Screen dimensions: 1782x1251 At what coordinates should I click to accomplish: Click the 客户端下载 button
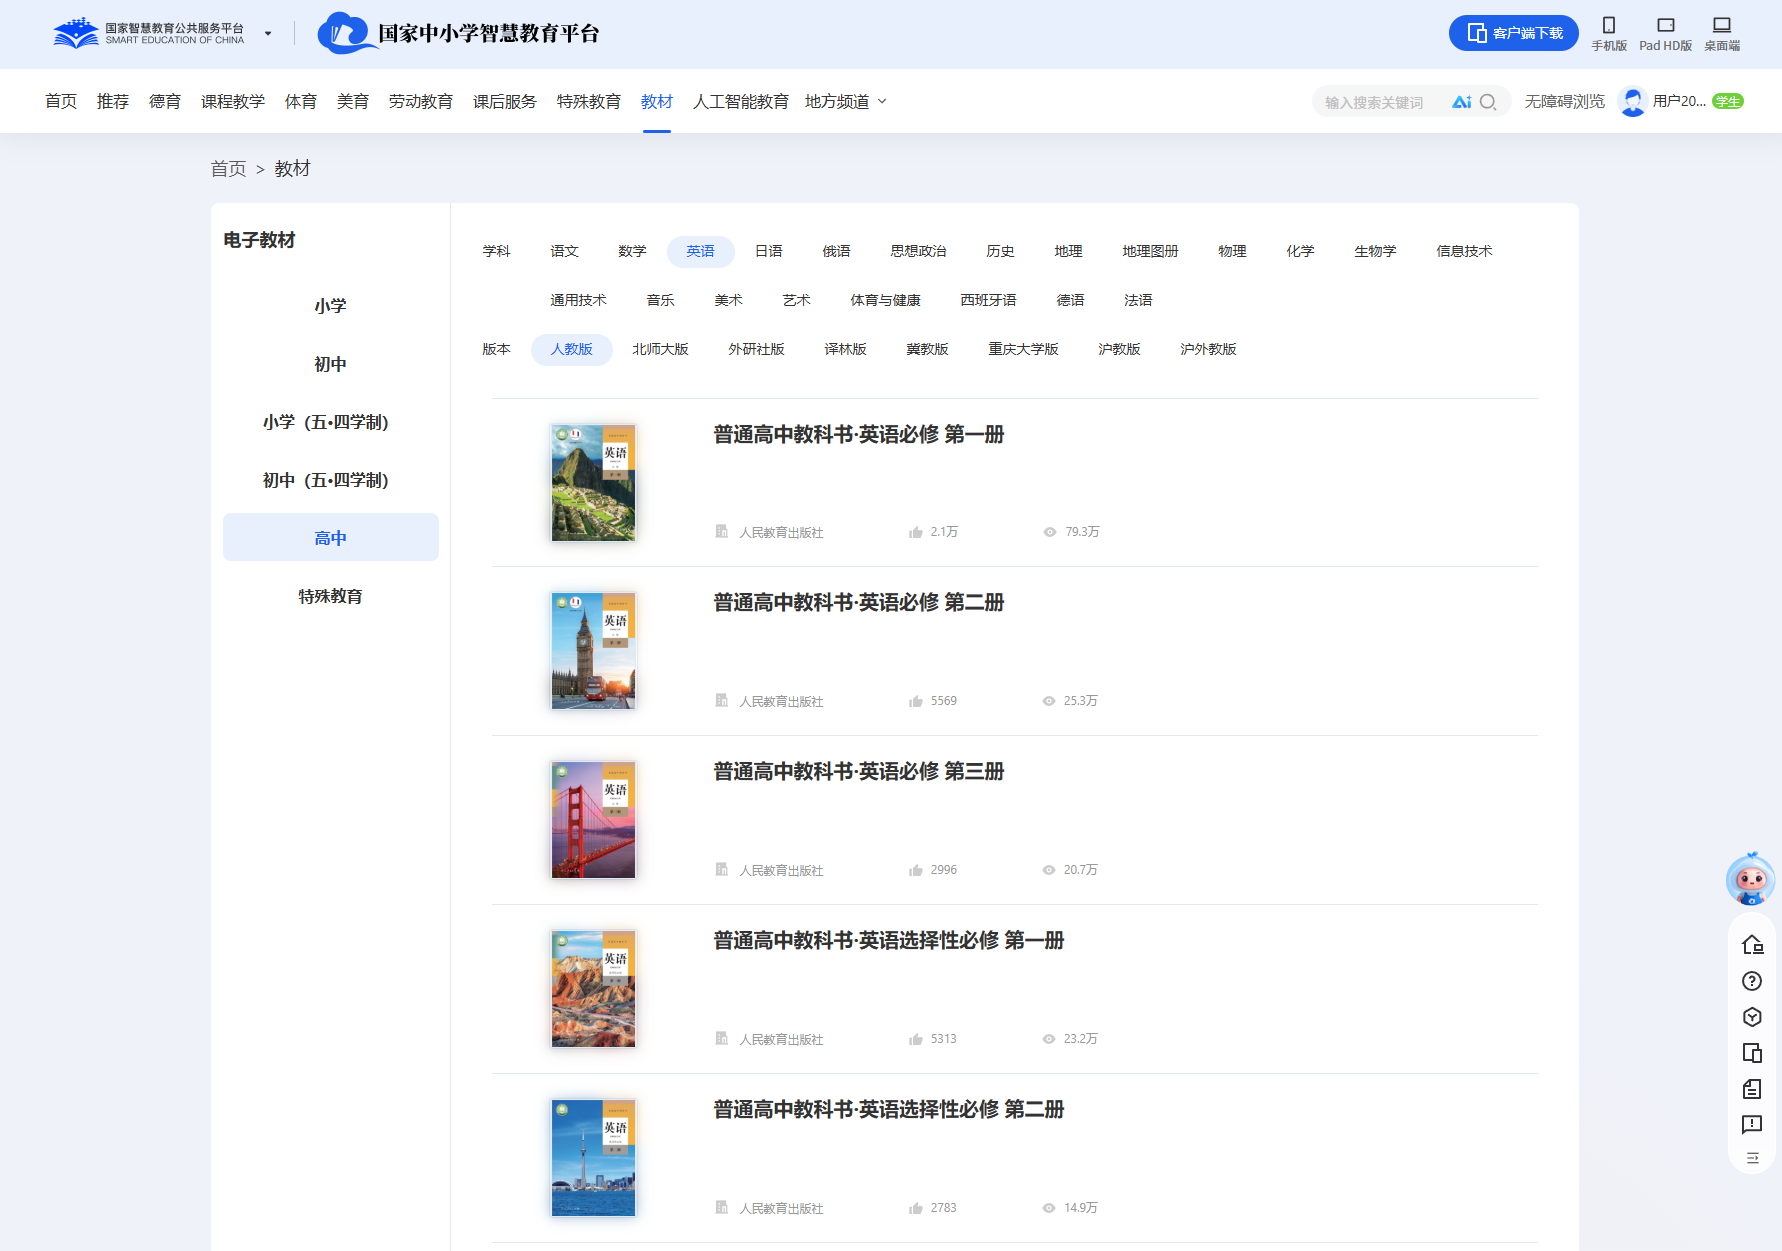1513,33
